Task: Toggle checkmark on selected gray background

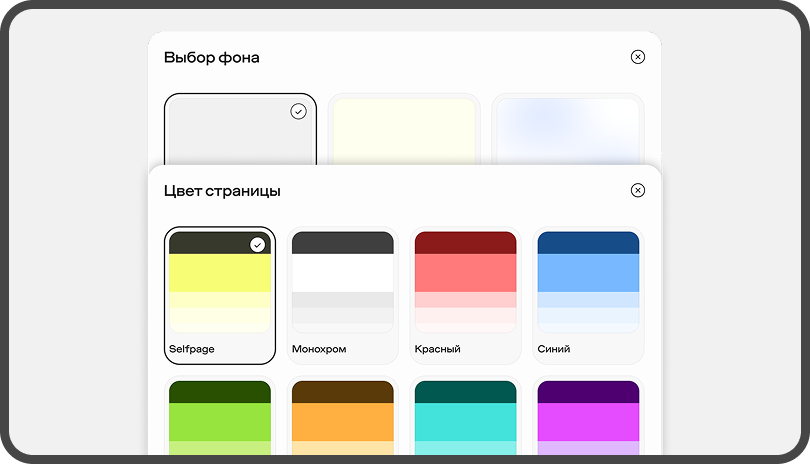Action: tap(298, 111)
